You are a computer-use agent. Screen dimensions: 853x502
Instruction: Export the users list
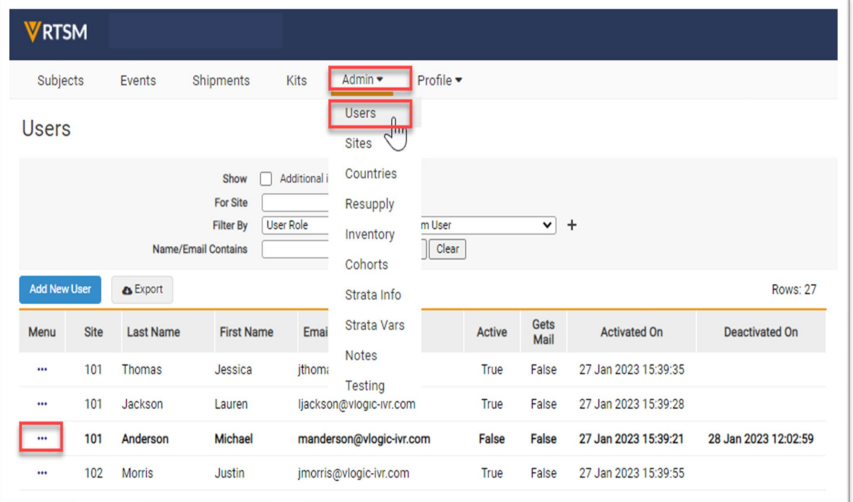(142, 290)
